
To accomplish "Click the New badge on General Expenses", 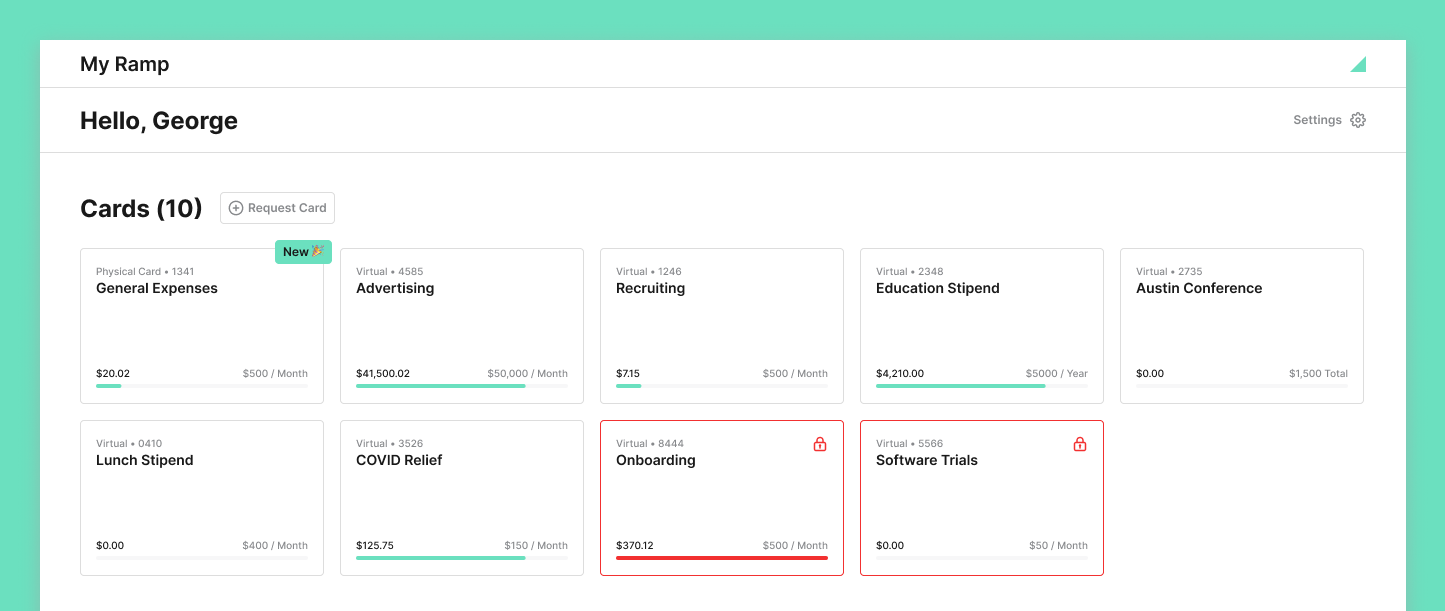I will (x=303, y=252).
